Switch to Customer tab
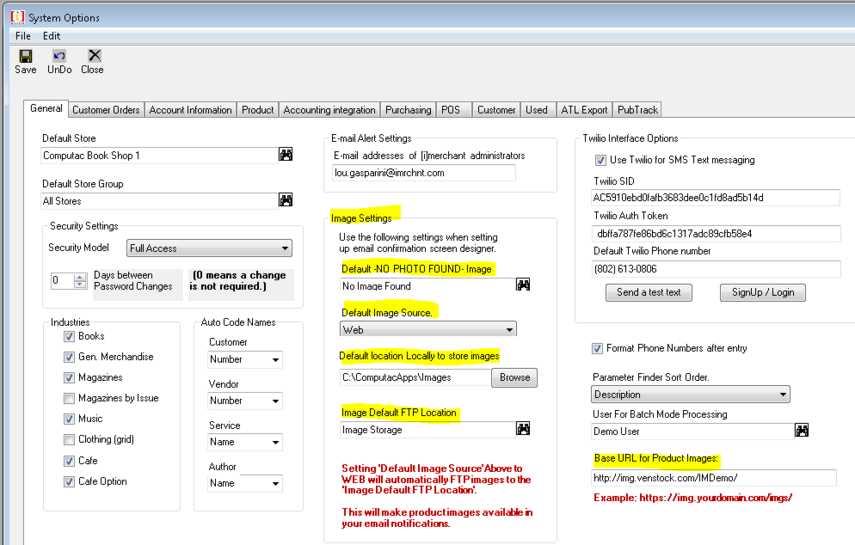Screen dimensions: 855x545 tap(496, 110)
